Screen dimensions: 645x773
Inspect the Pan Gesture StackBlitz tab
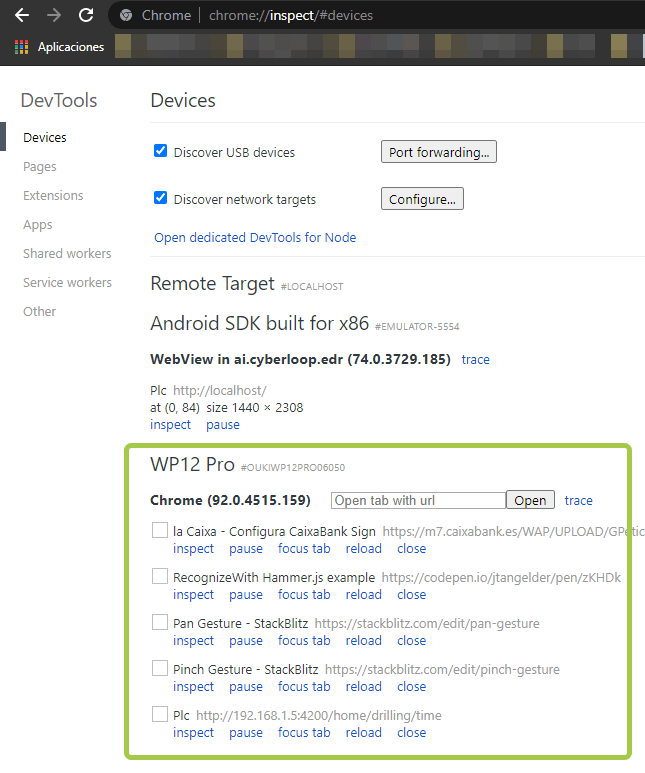click(193, 640)
